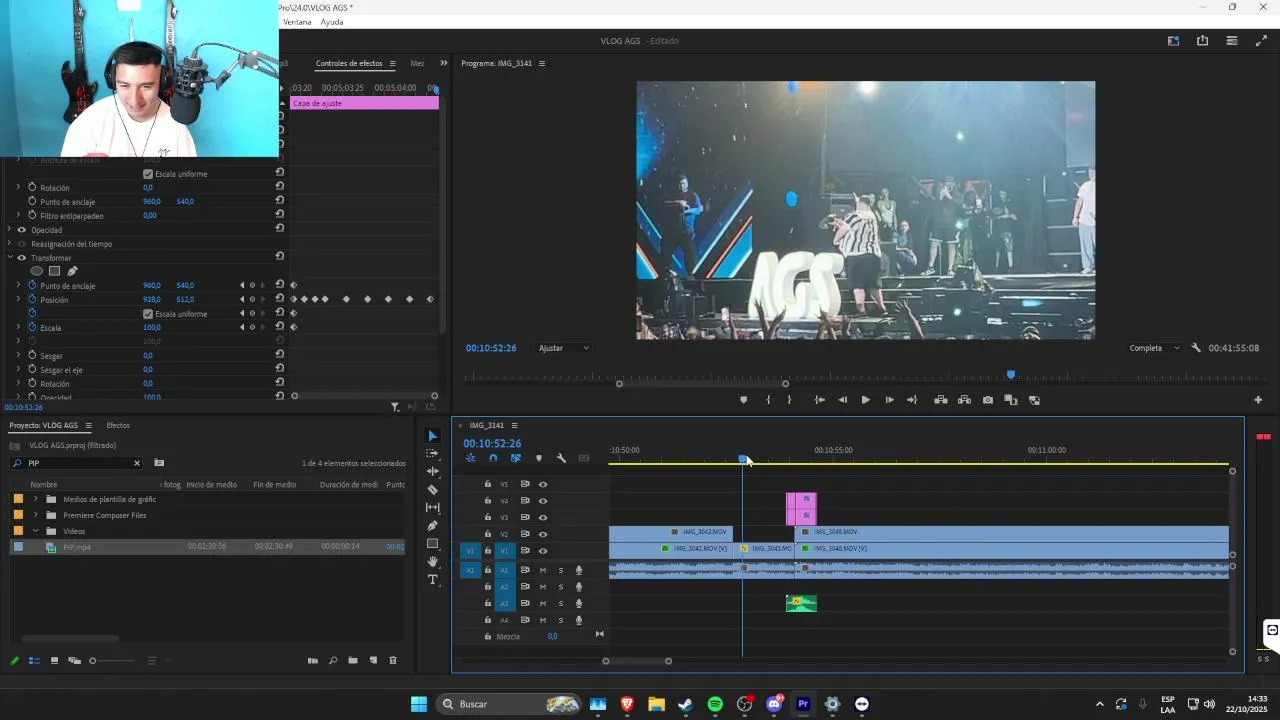
Task: Click the Program monitor wrench settings icon
Action: [x=1196, y=348]
